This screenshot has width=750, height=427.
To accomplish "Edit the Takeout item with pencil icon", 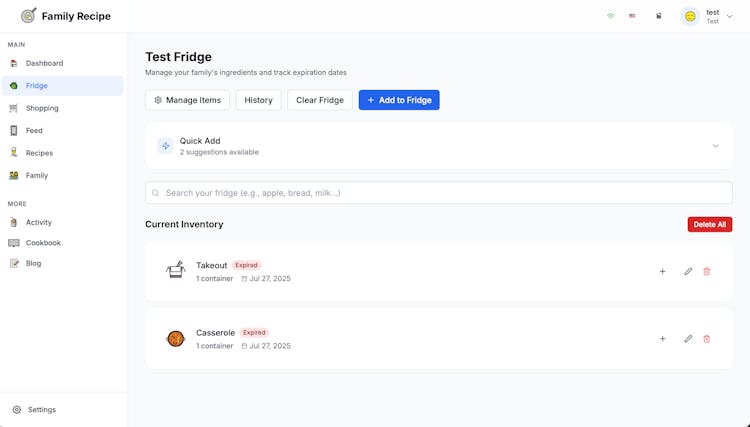I will [x=688, y=271].
